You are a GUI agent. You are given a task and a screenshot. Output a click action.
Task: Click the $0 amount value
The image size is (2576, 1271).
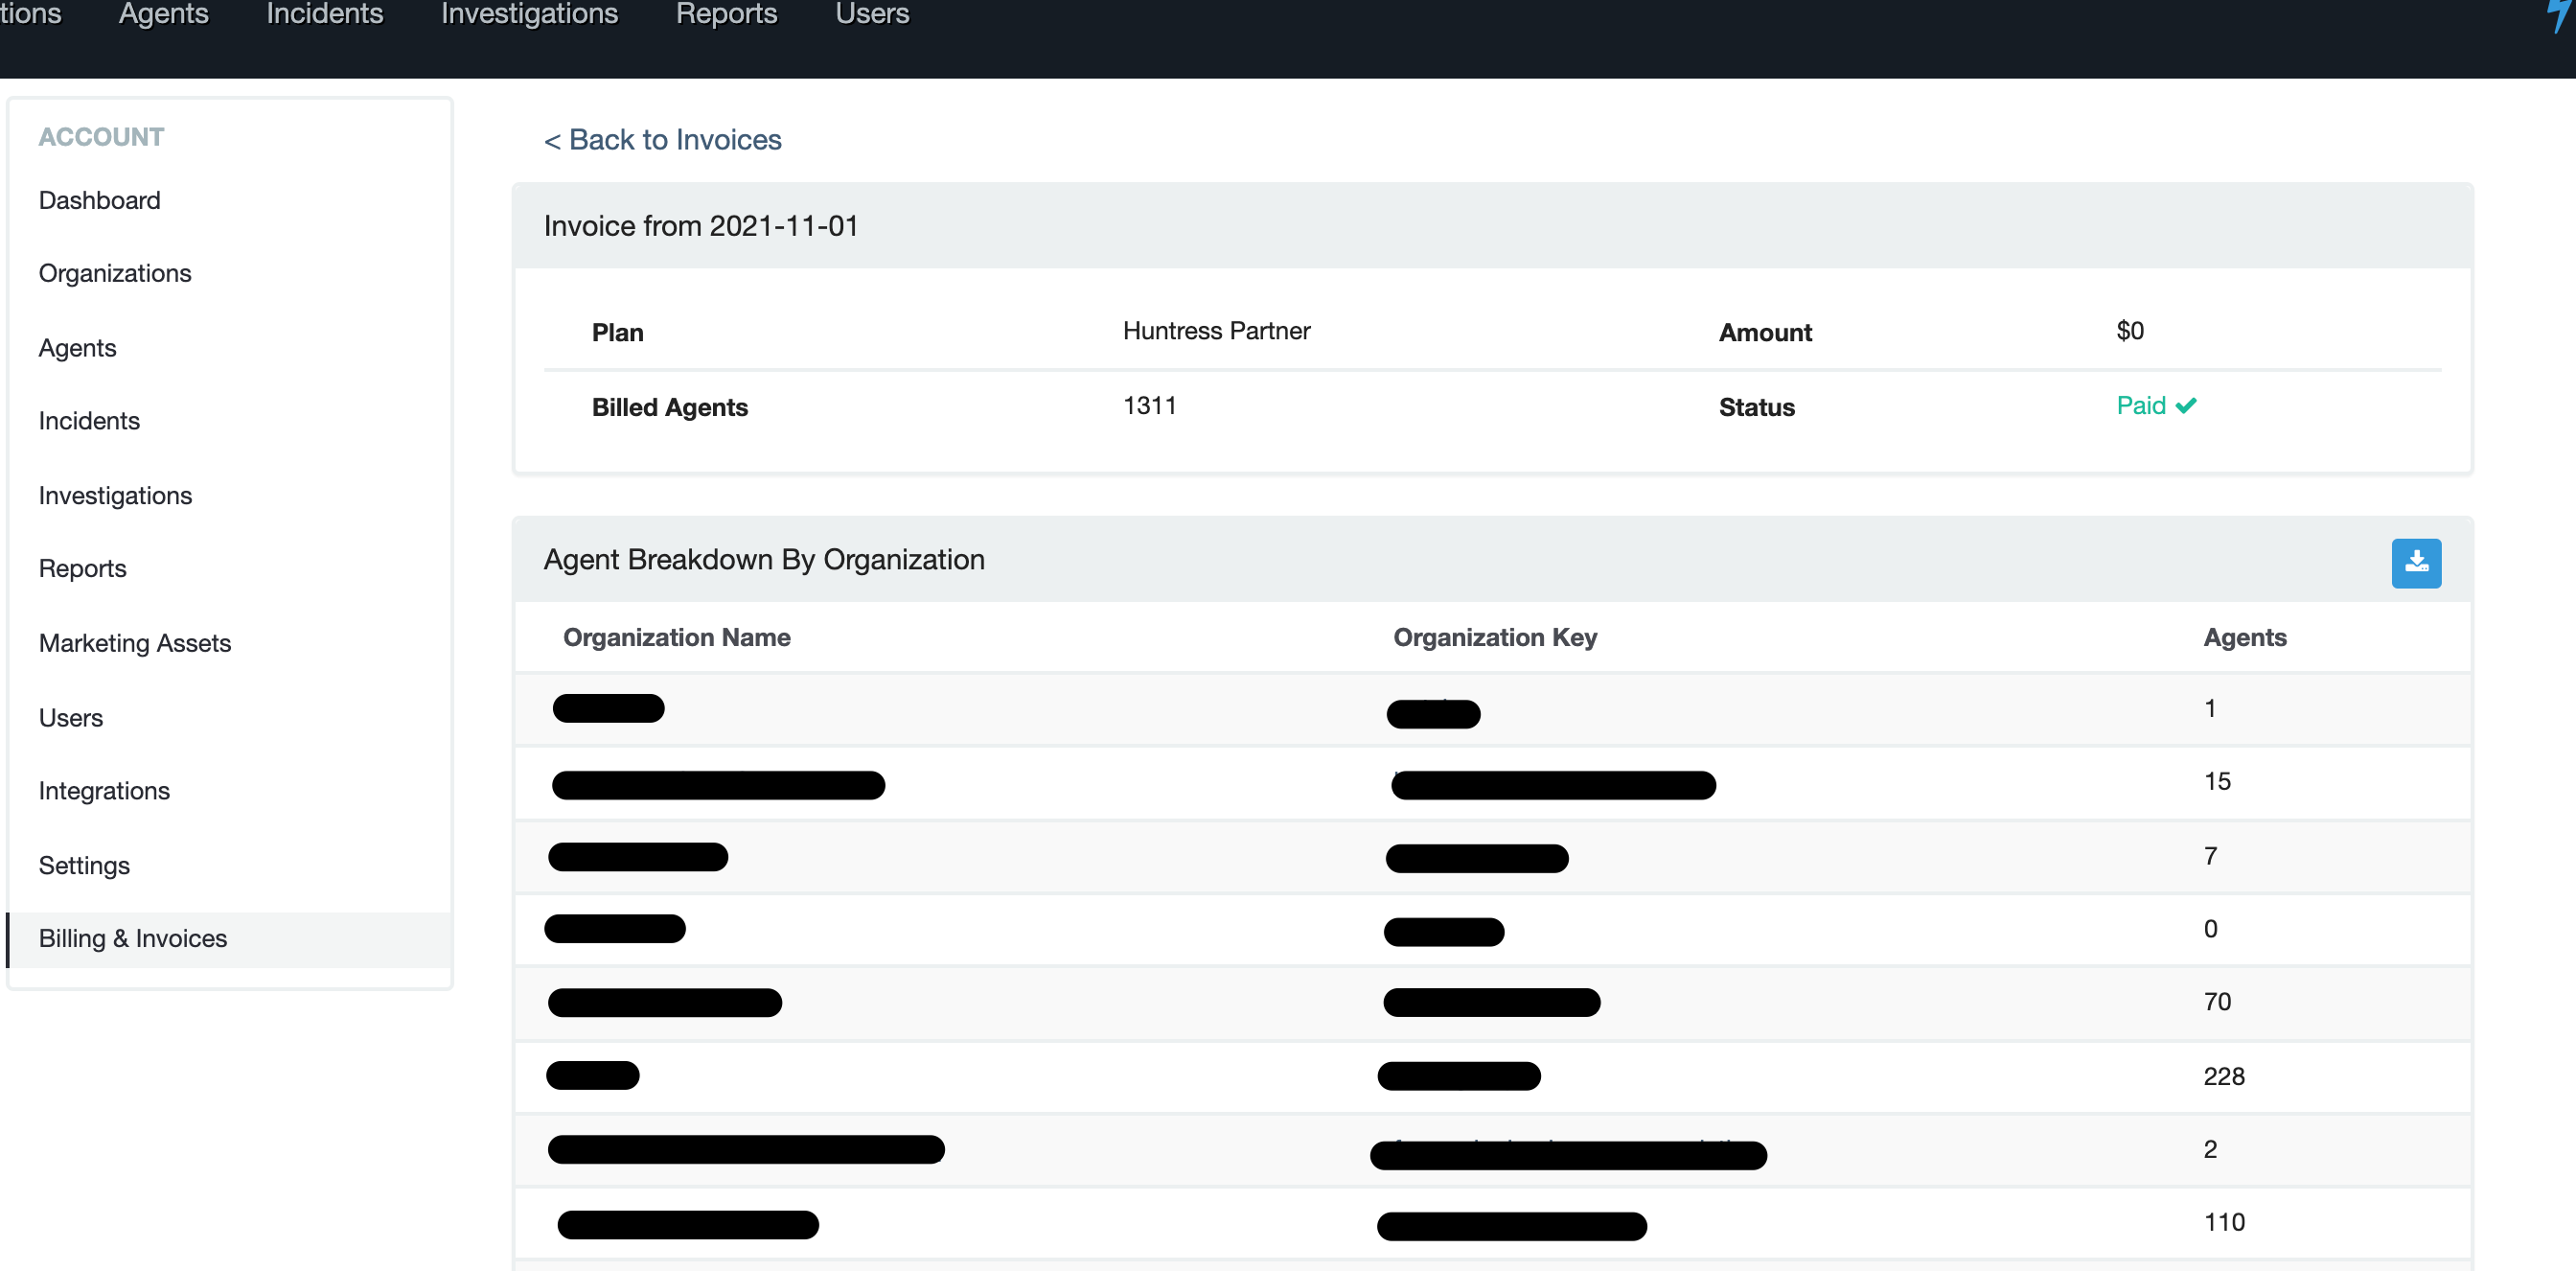(x=2129, y=331)
